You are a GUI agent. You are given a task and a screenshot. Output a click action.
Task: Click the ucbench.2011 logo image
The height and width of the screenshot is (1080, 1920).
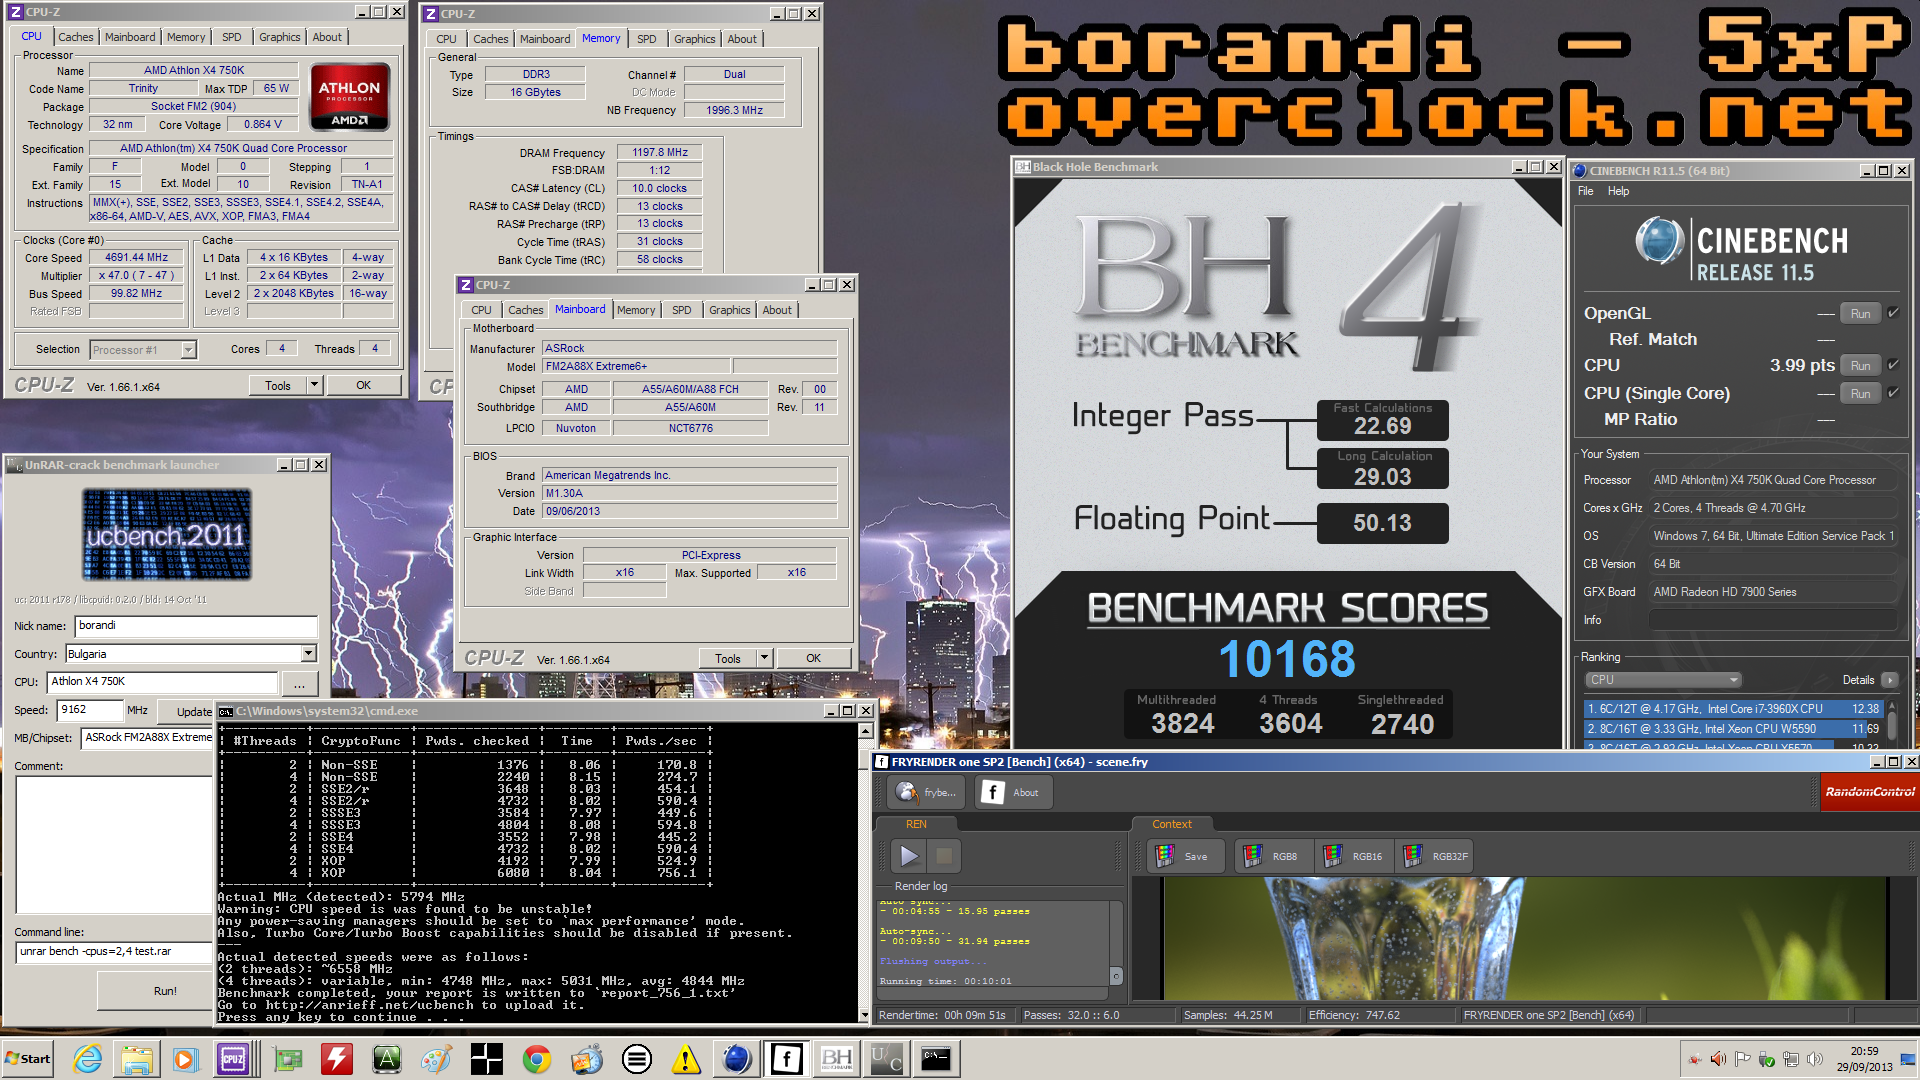click(166, 535)
